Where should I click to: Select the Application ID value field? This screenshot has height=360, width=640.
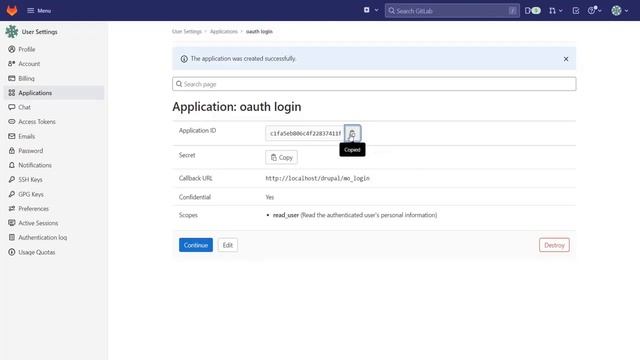point(305,133)
